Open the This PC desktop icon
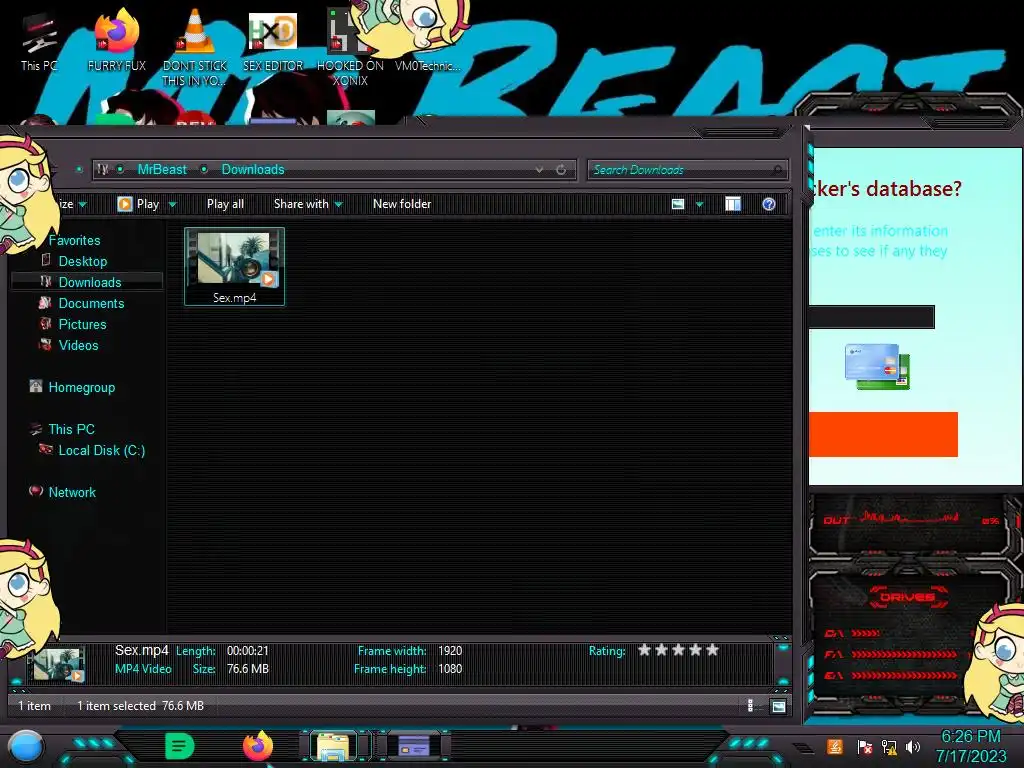Image resolution: width=1024 pixels, height=768 pixels. point(39,42)
